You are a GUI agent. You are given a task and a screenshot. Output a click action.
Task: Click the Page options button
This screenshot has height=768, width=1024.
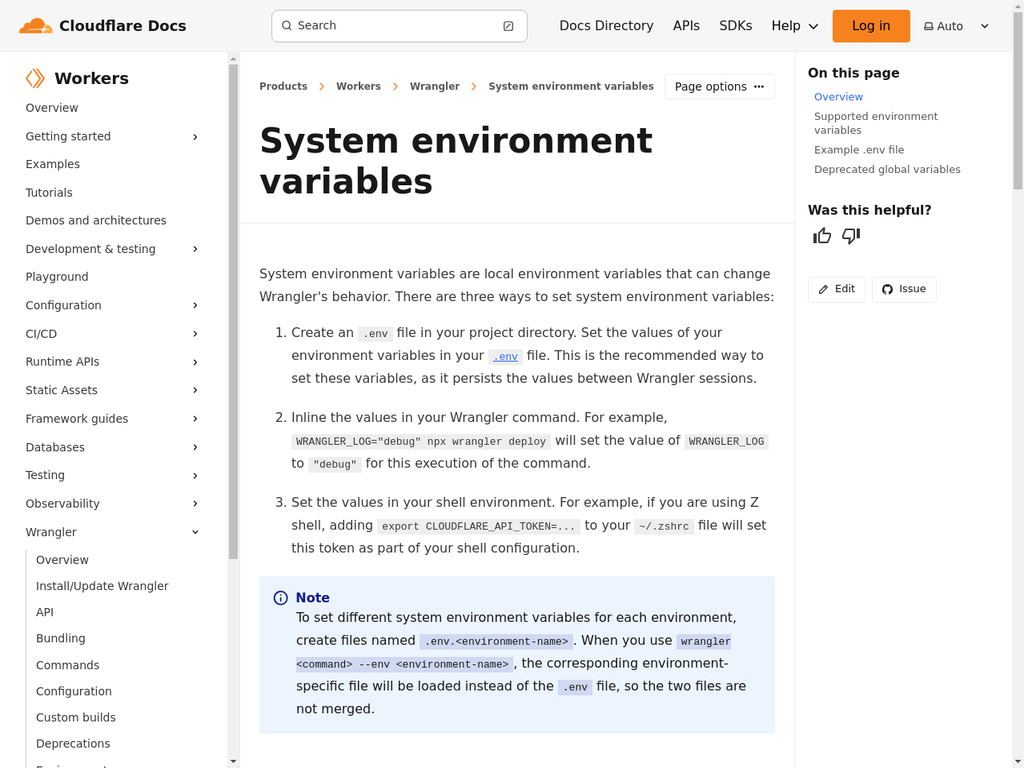(x=719, y=86)
